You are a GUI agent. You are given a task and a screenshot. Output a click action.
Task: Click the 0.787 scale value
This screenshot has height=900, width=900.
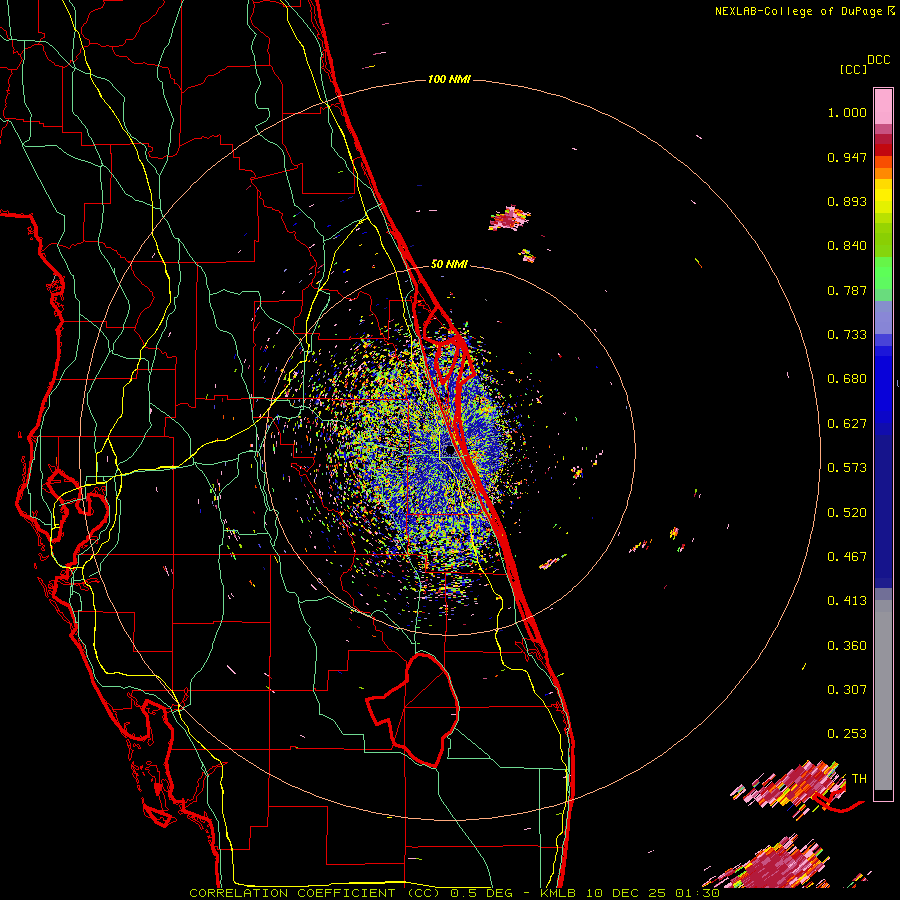coord(847,290)
